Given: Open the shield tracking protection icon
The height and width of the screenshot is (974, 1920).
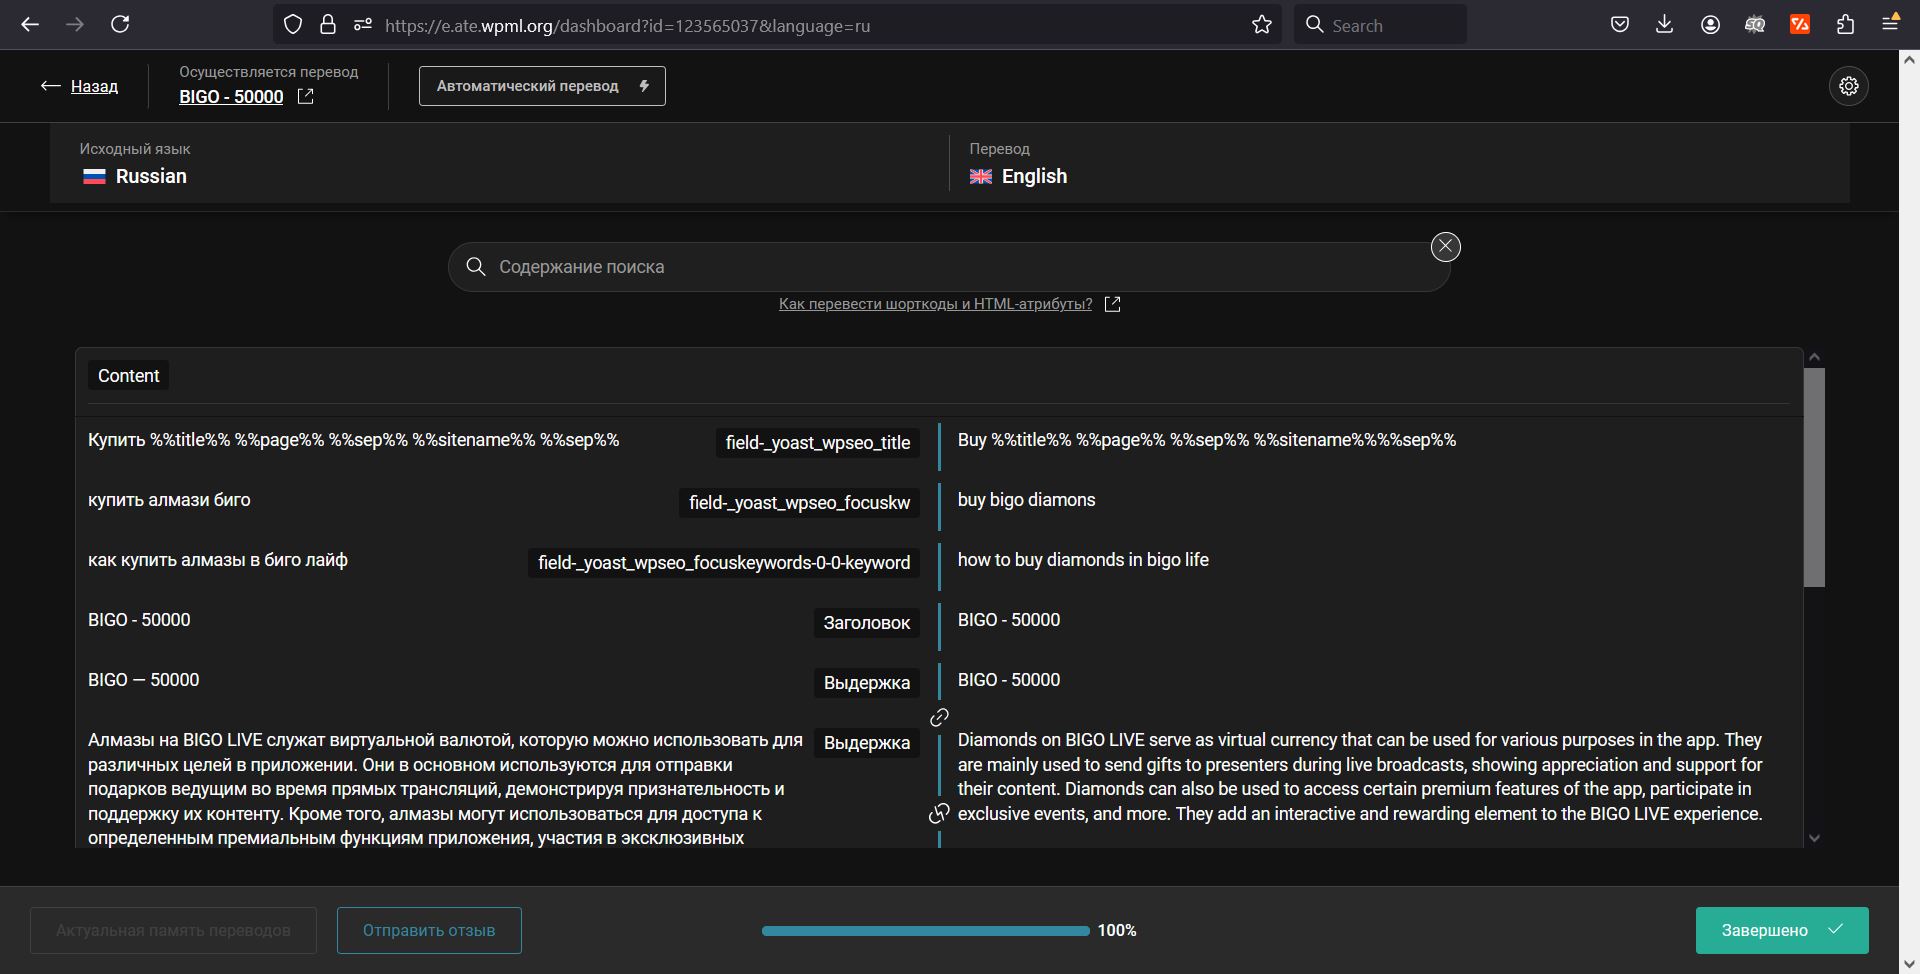Looking at the screenshot, I should point(293,25).
